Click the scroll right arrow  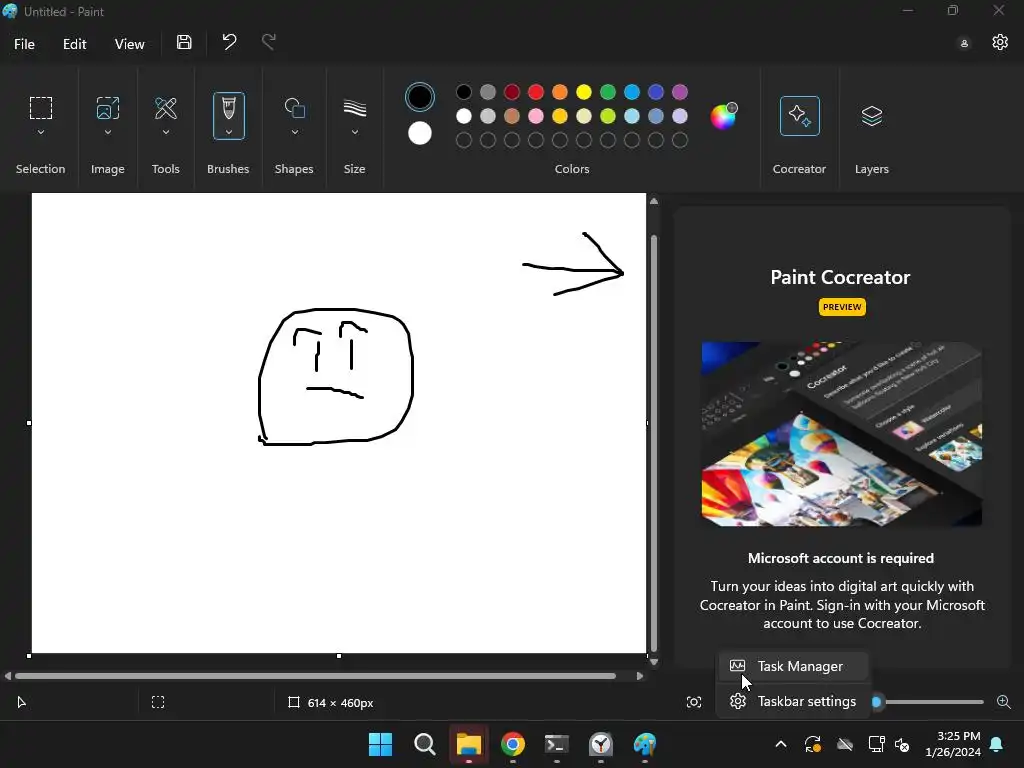click(640, 676)
